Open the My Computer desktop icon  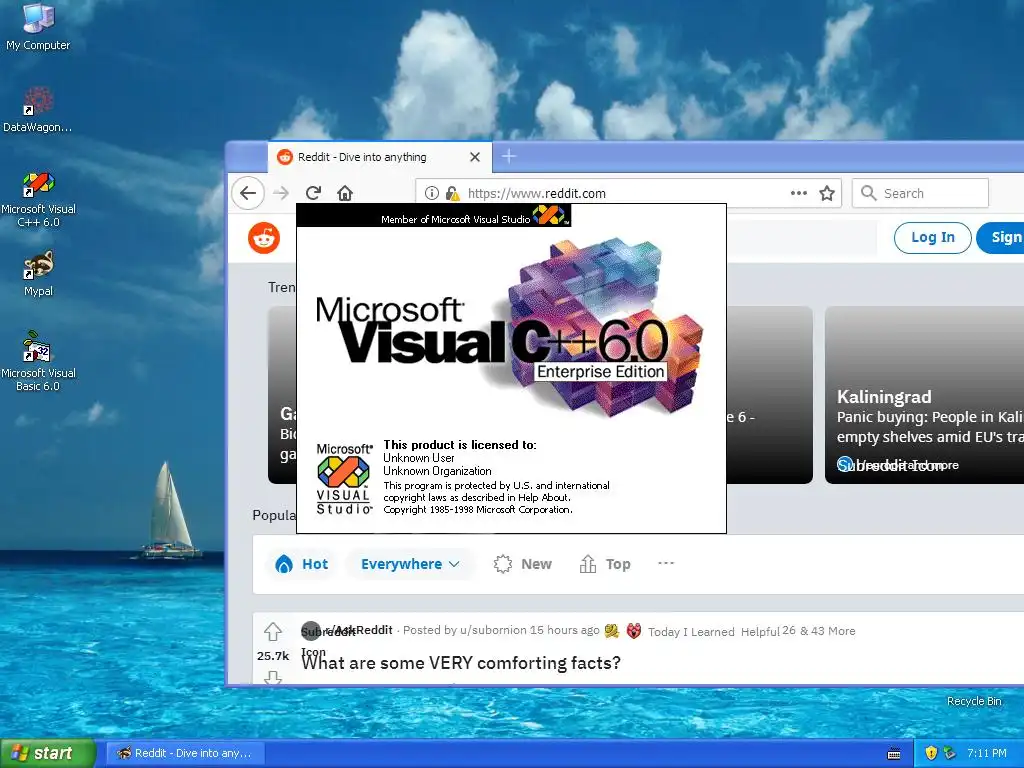pos(38,27)
